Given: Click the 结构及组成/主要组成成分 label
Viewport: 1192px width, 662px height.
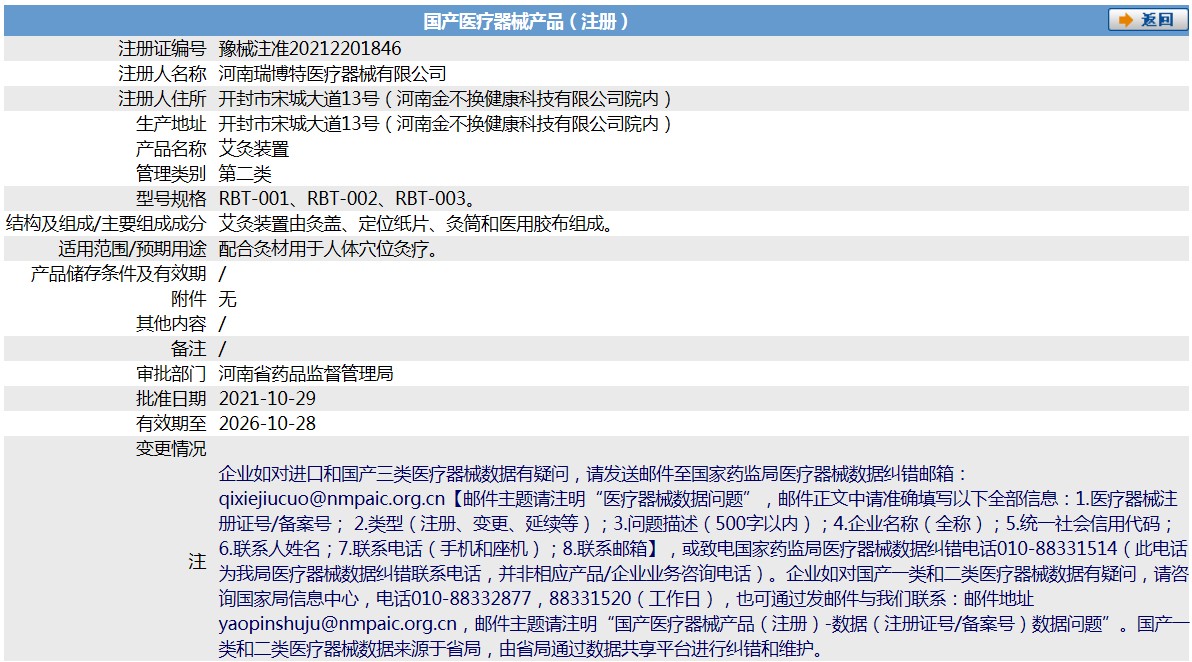Looking at the screenshot, I should tap(106, 223).
